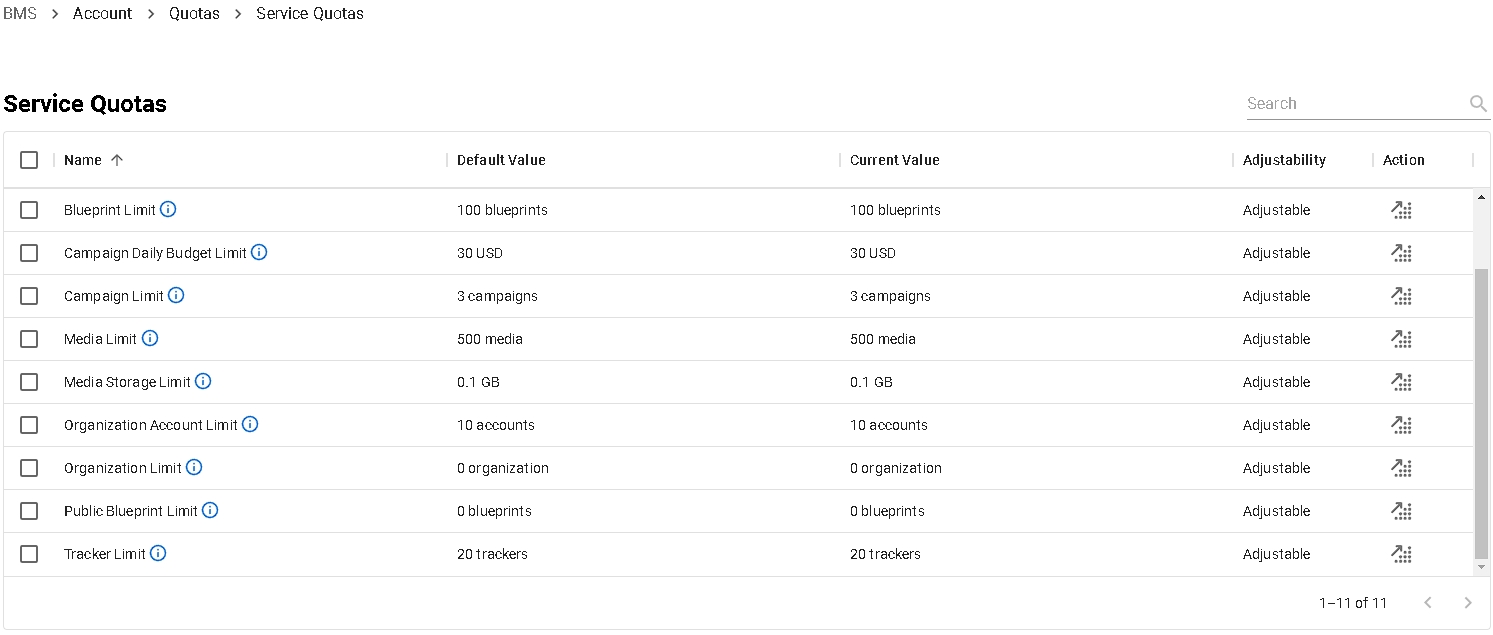Click the table's vertical scrollbar thumb
Screen dimensions: 1493x635
point(1481,413)
